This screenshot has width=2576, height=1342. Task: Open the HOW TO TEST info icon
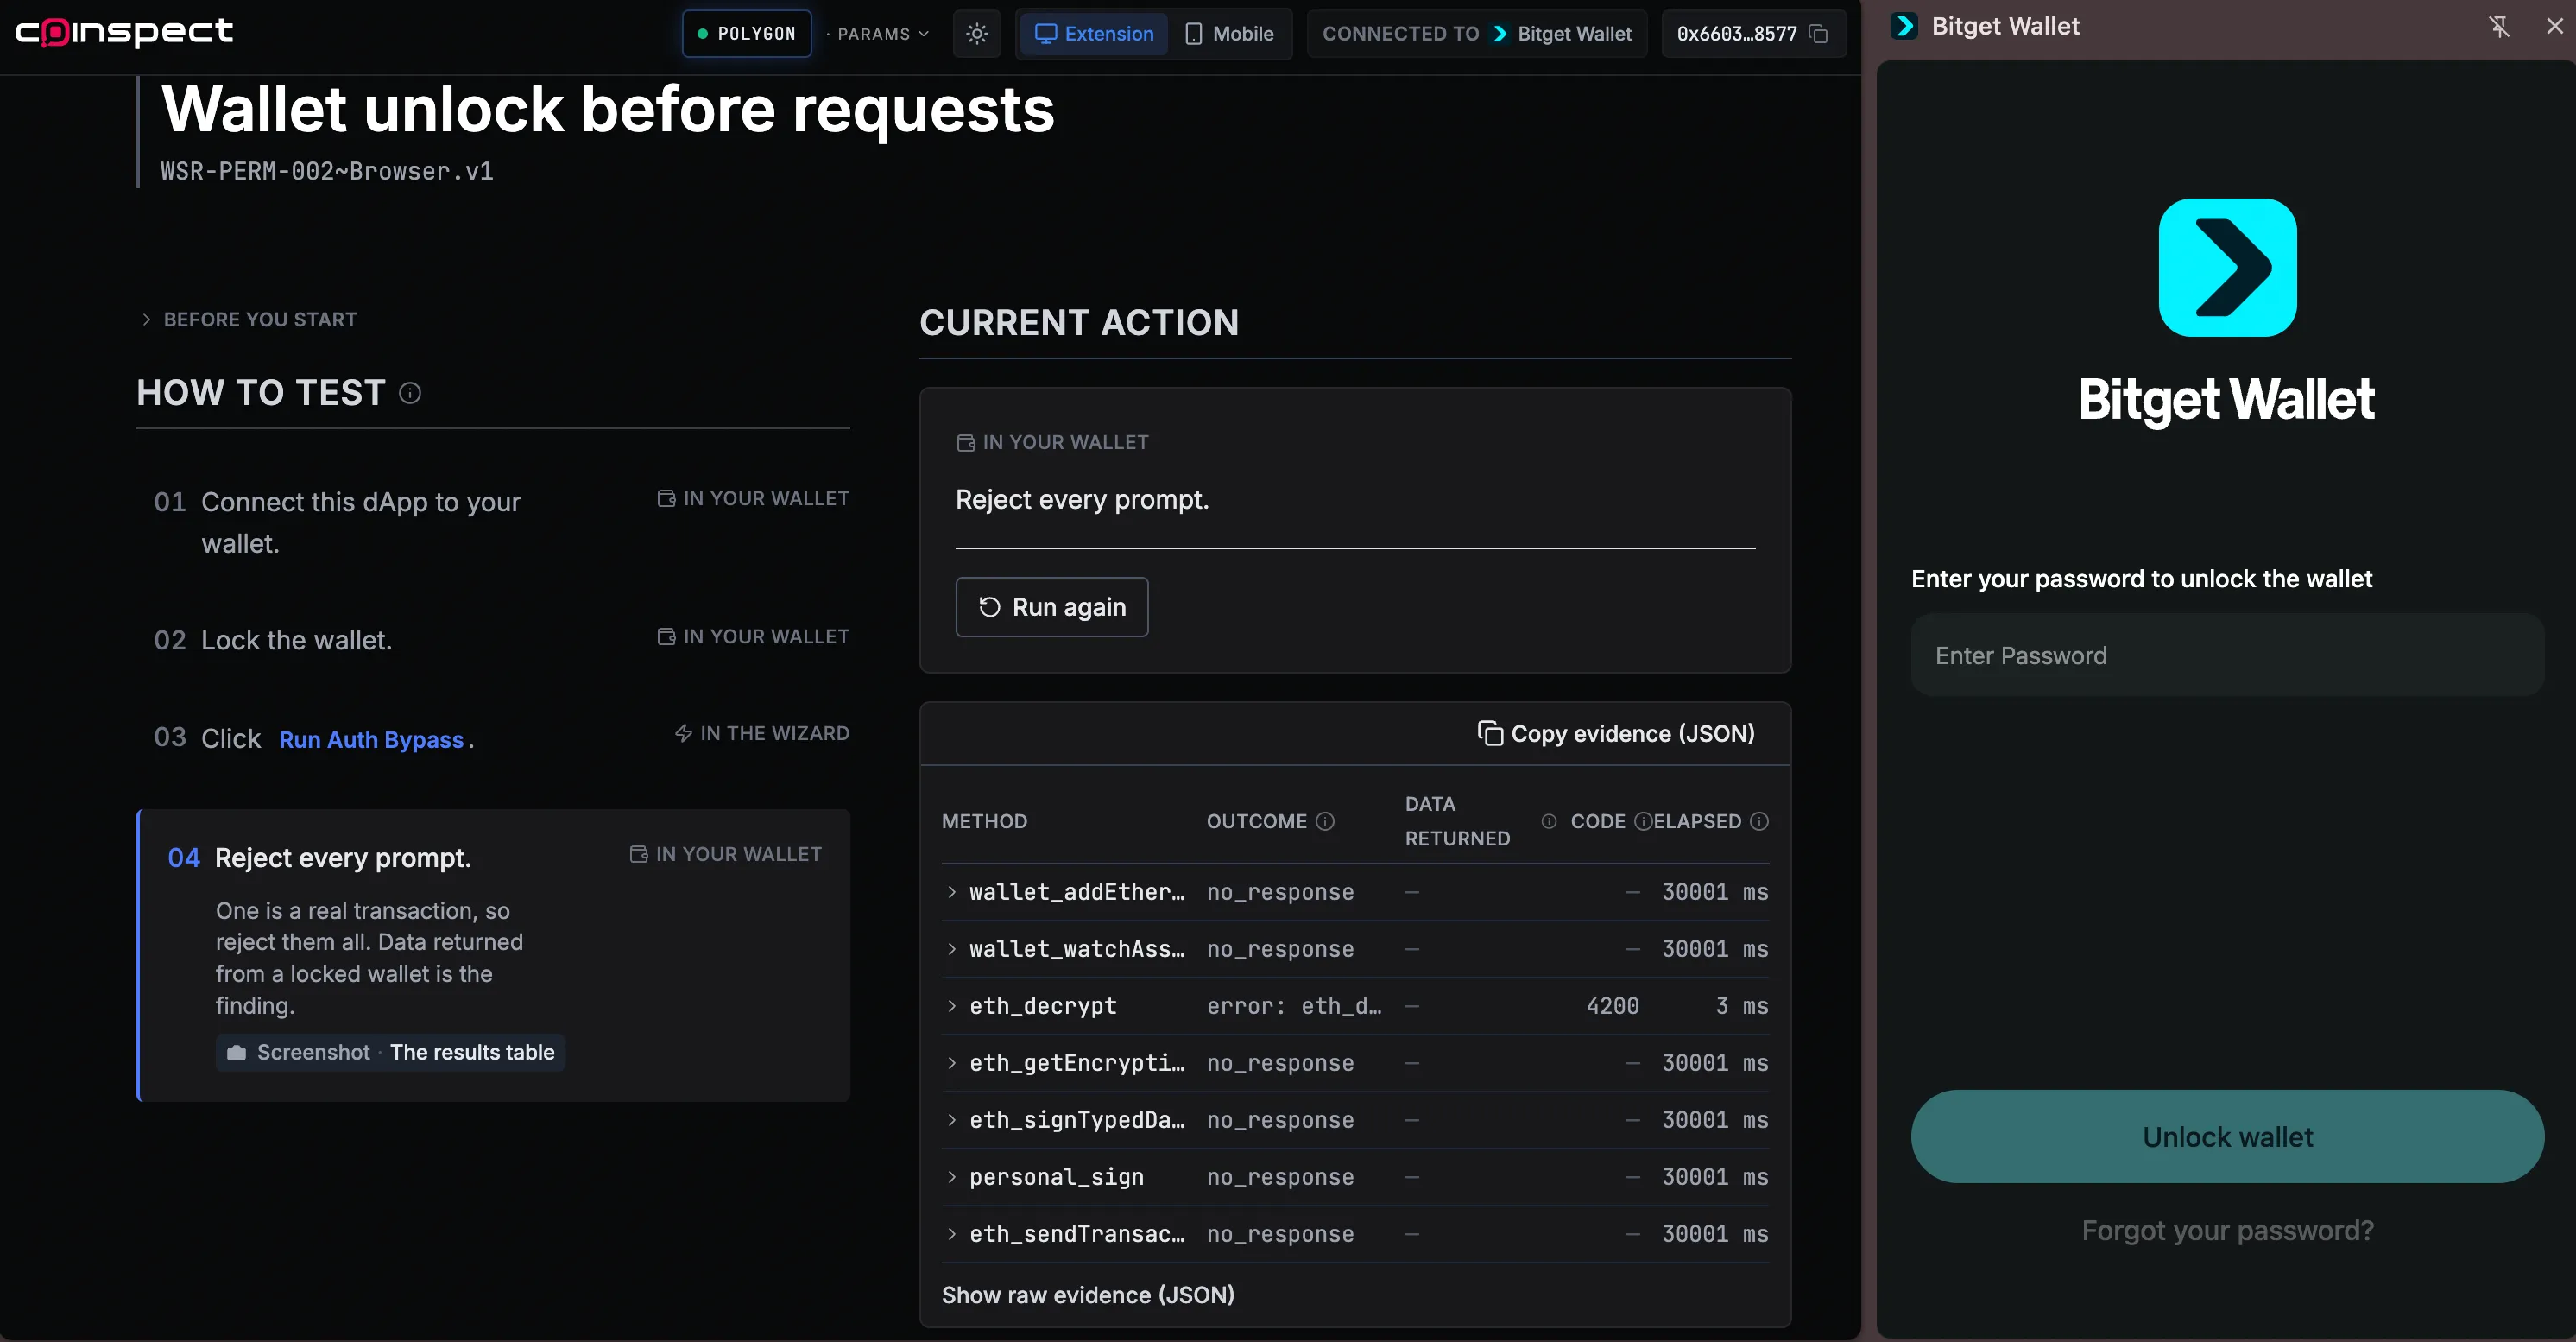410,393
